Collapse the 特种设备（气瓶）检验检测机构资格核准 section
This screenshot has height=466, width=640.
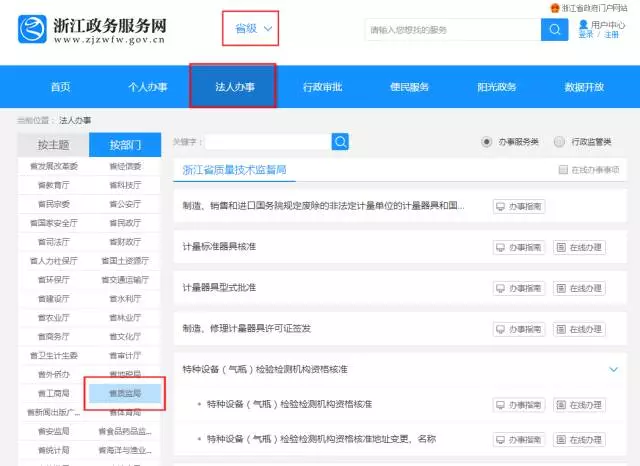(x=613, y=370)
